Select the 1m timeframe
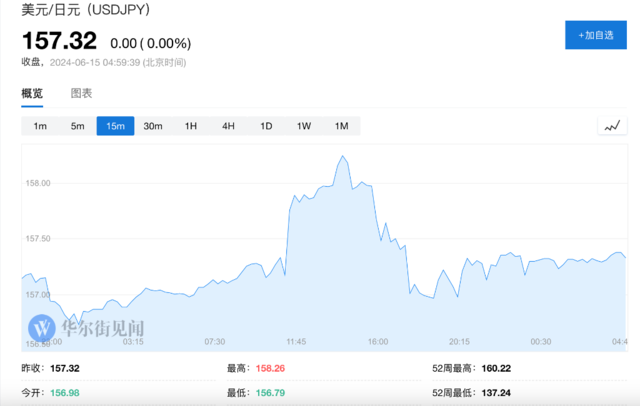This screenshot has width=640, height=406. pyautogui.click(x=40, y=126)
